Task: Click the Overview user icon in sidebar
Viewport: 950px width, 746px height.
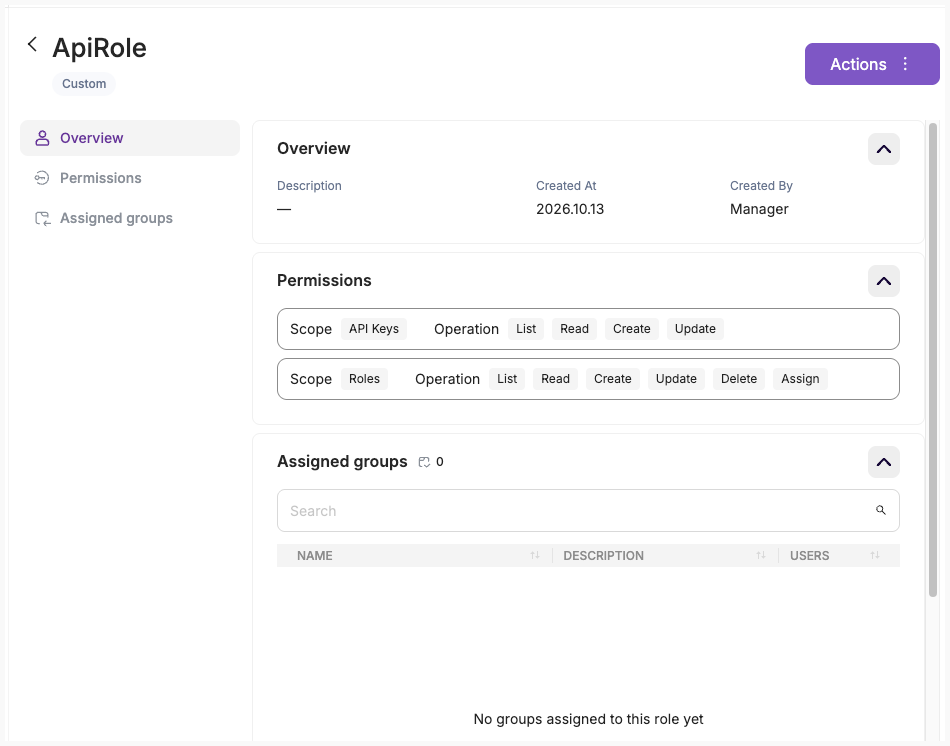Action: point(42,138)
